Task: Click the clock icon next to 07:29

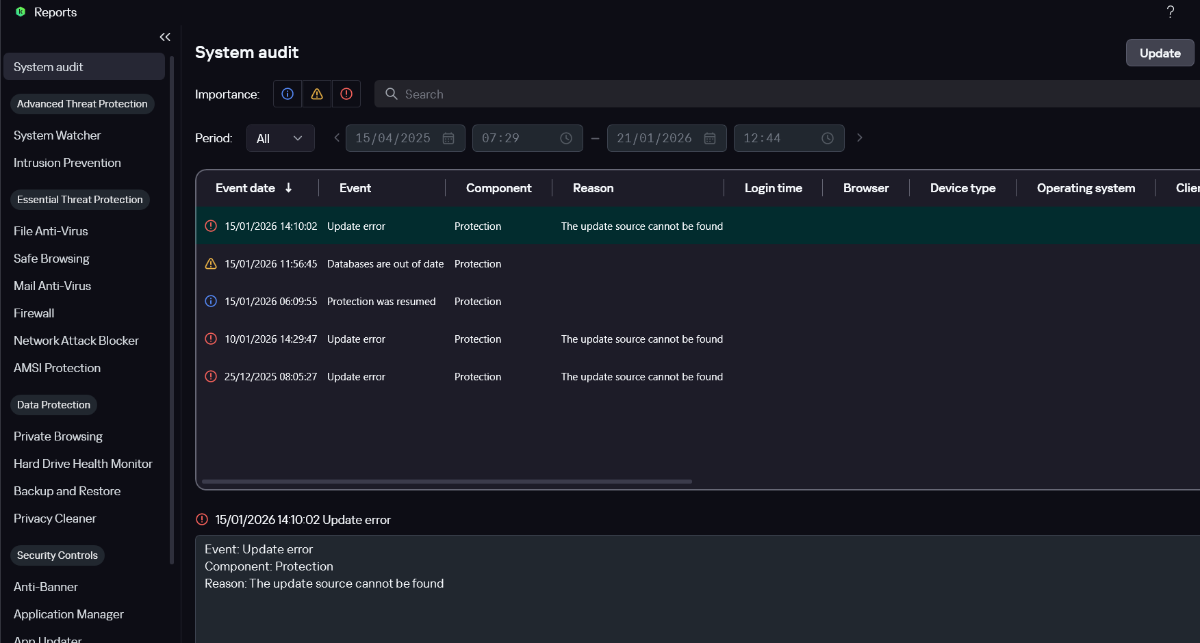Action: (x=566, y=138)
